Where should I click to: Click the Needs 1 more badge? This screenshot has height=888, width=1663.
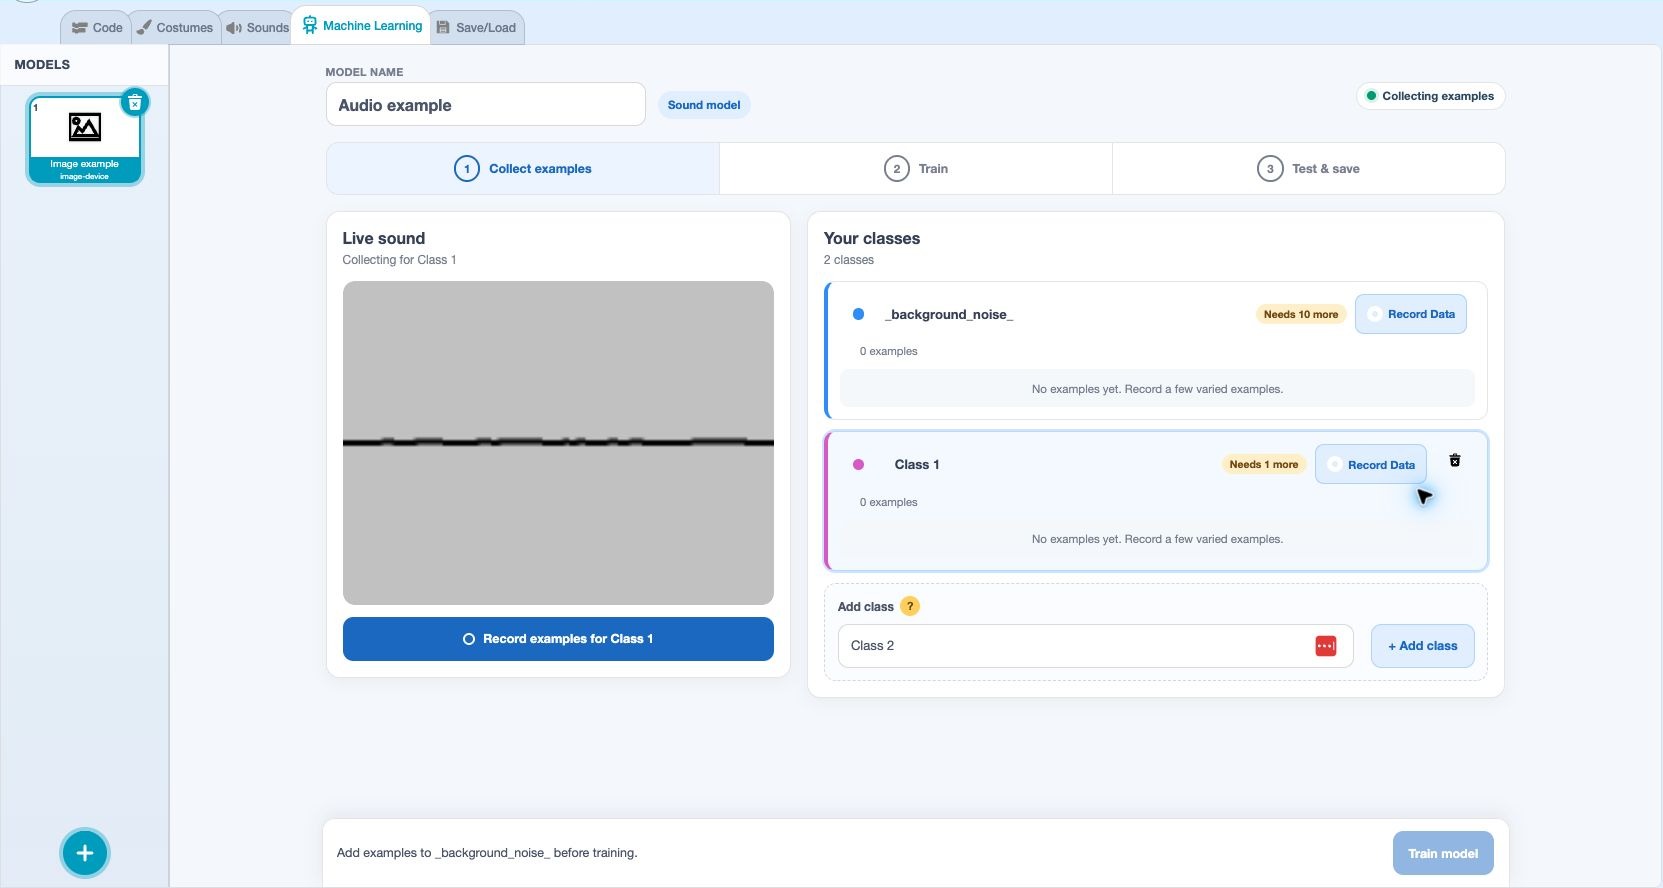tap(1264, 464)
